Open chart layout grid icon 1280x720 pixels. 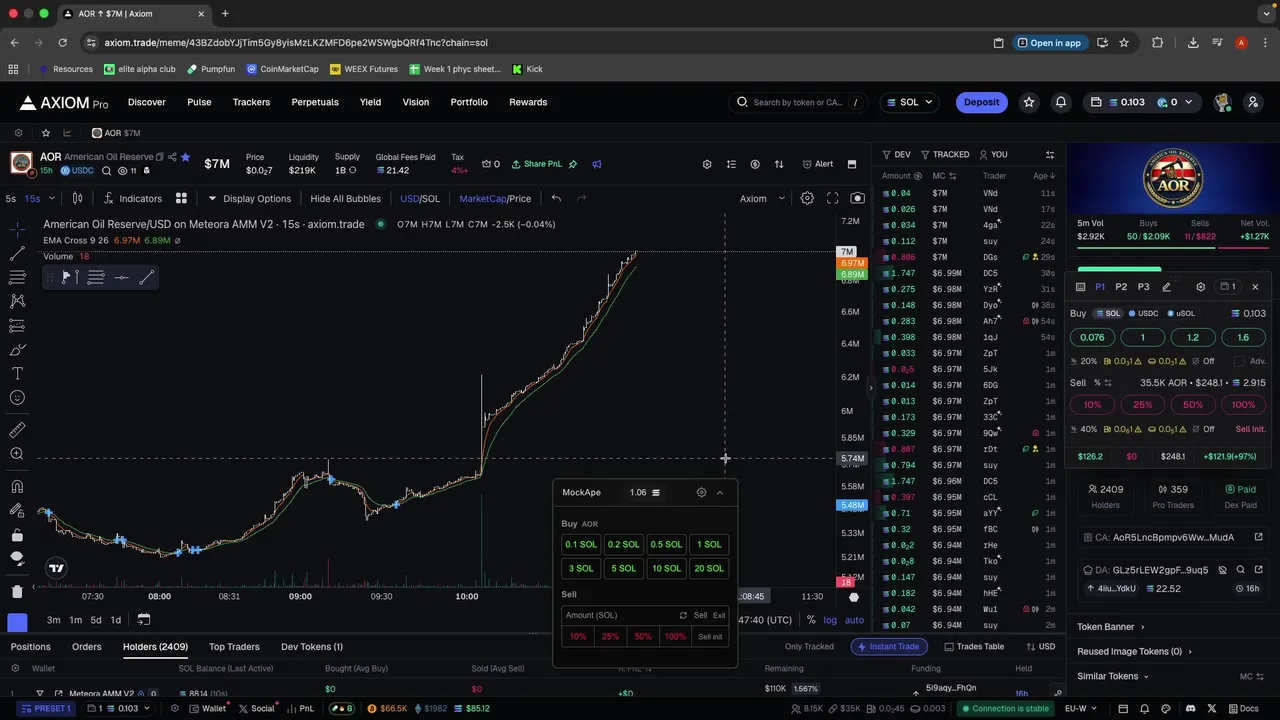(x=181, y=198)
